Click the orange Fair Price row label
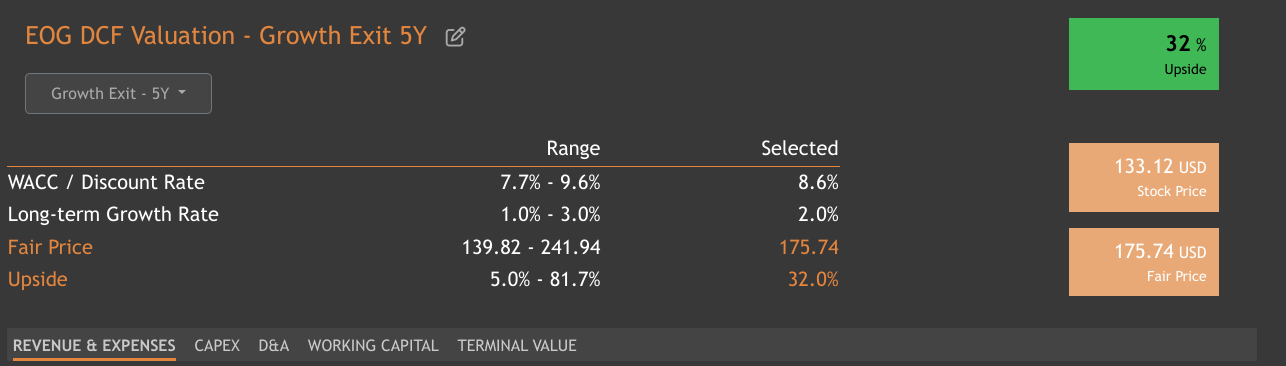This screenshot has height=366, width=1286. [x=50, y=247]
